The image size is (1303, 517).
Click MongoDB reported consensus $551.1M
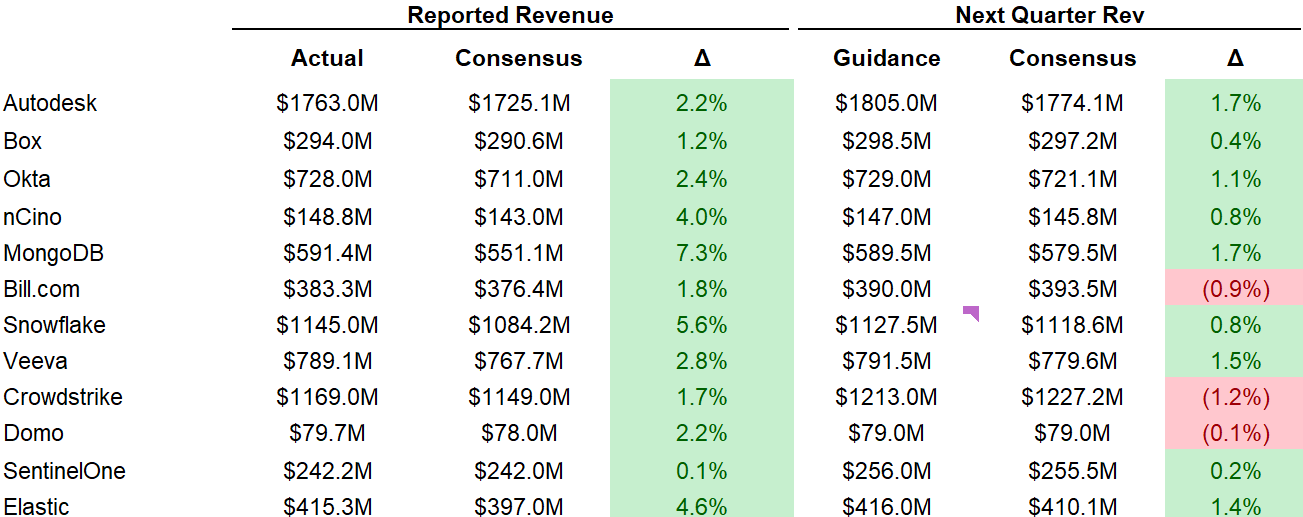point(519,253)
